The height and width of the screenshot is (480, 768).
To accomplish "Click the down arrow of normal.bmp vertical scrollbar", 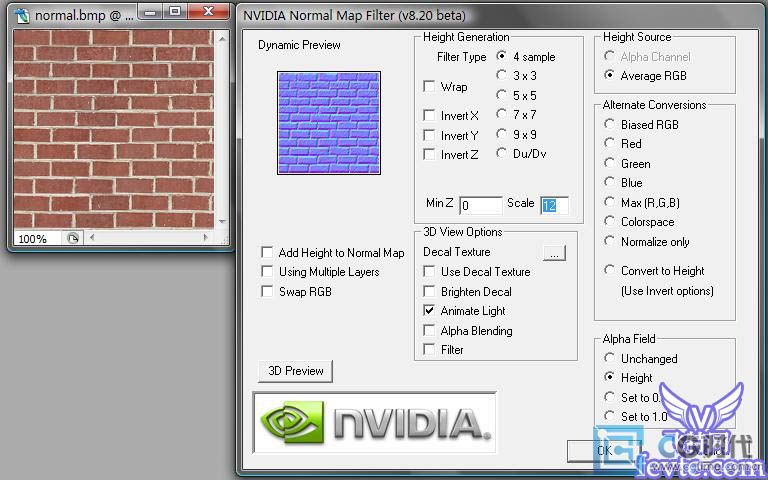I will click(x=222, y=221).
